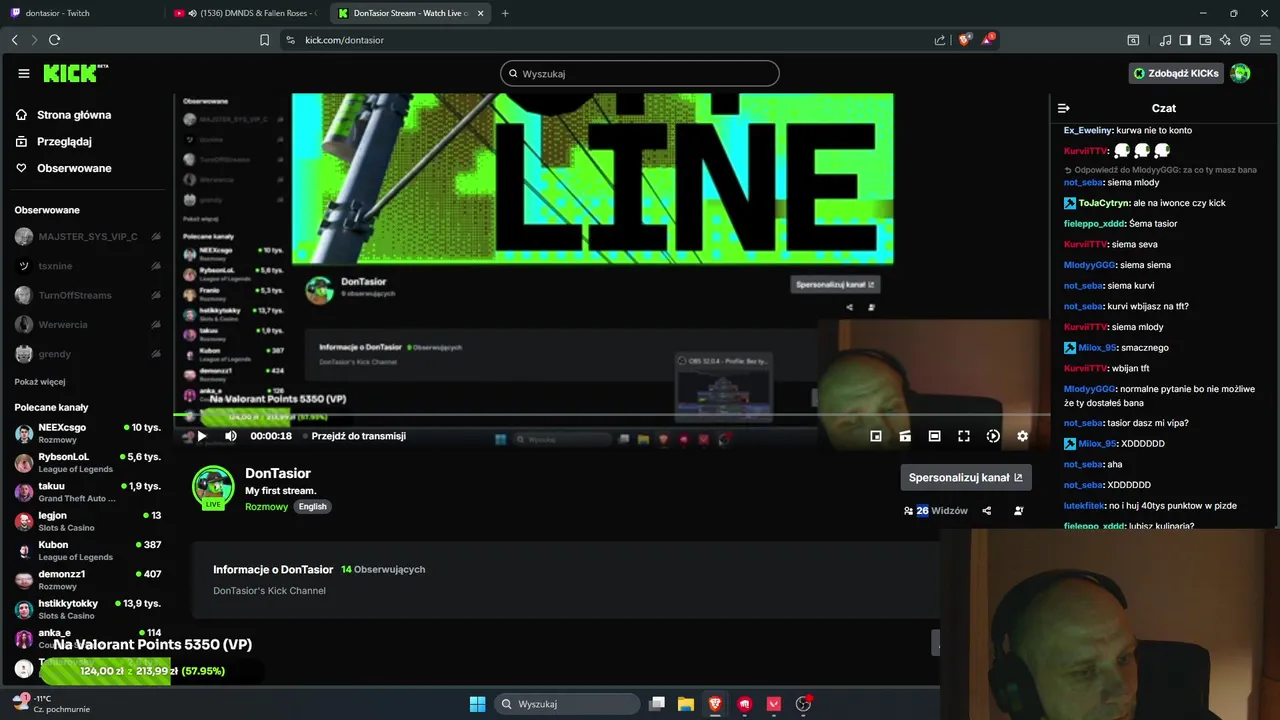Switch to the DMNDS & Fallen Roses tab
1280x720 pixels.
click(x=244, y=13)
